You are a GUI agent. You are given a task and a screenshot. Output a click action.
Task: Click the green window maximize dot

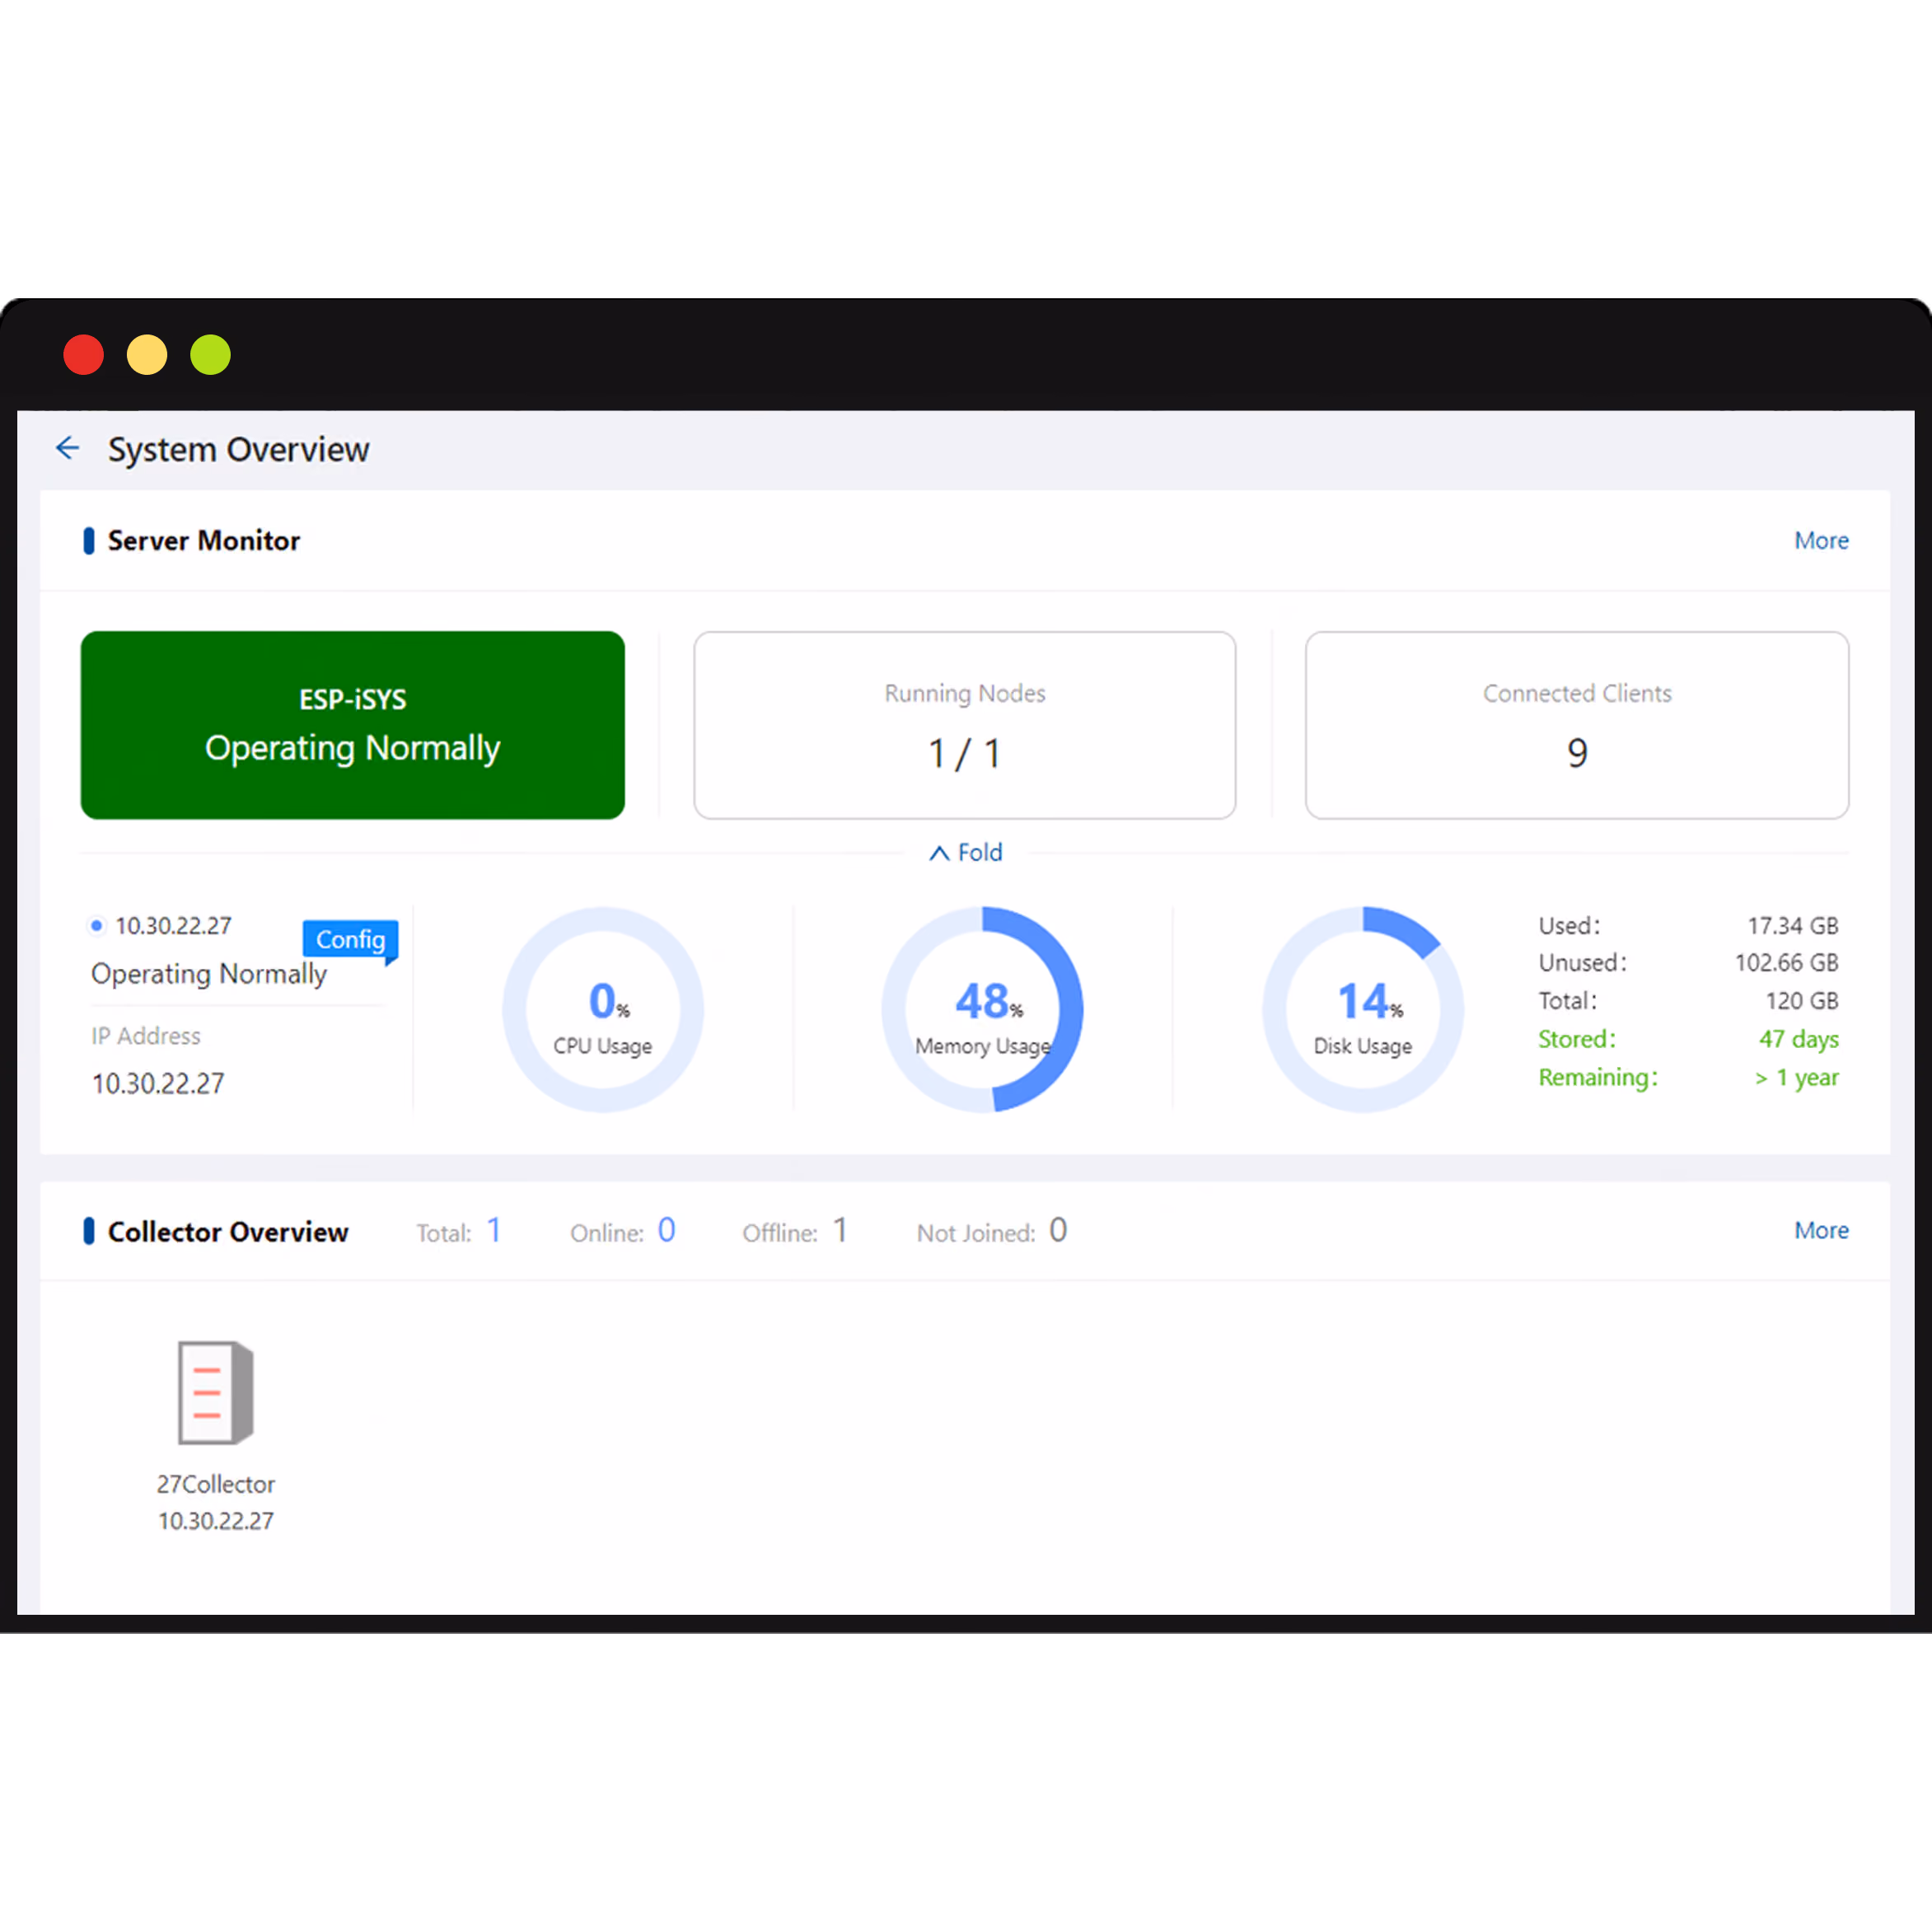210,355
